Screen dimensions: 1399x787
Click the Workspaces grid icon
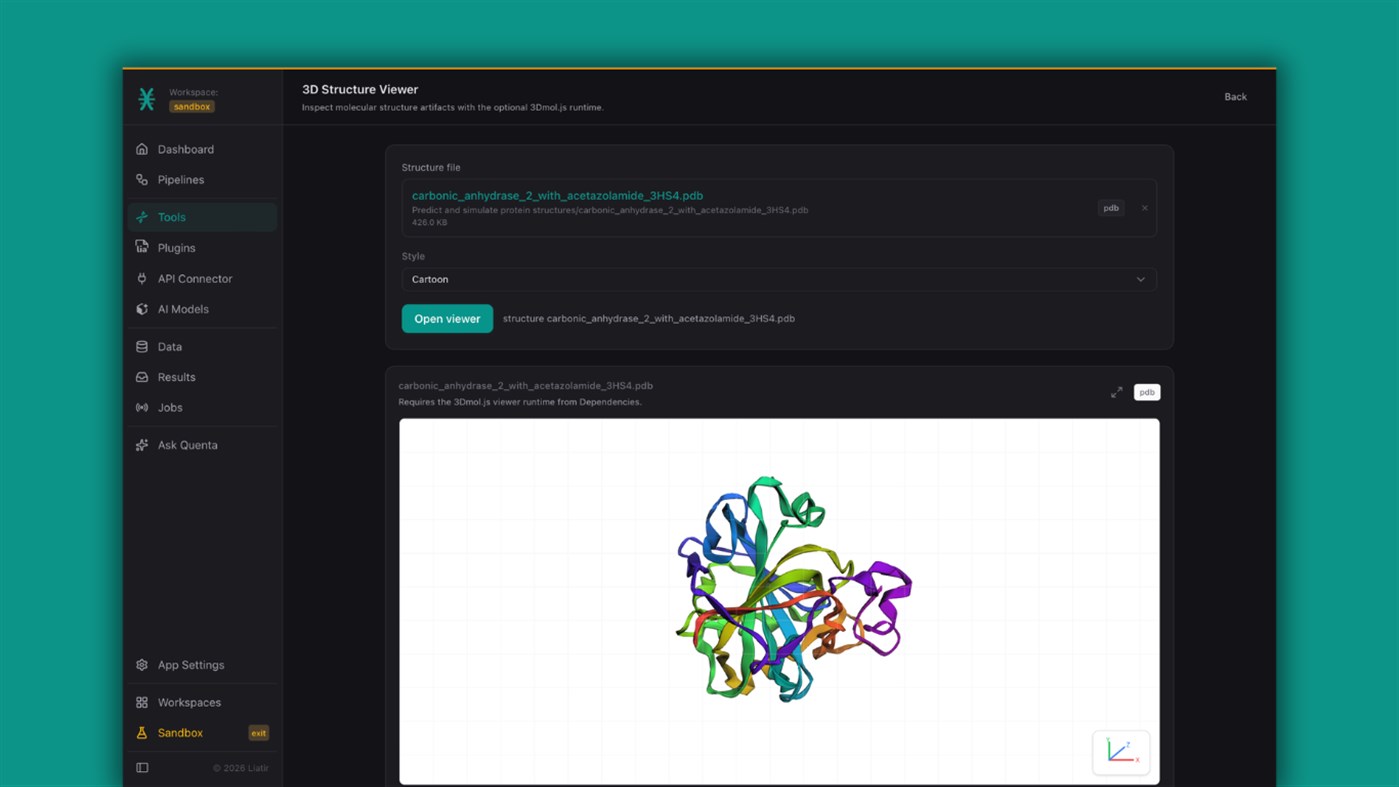(142, 703)
